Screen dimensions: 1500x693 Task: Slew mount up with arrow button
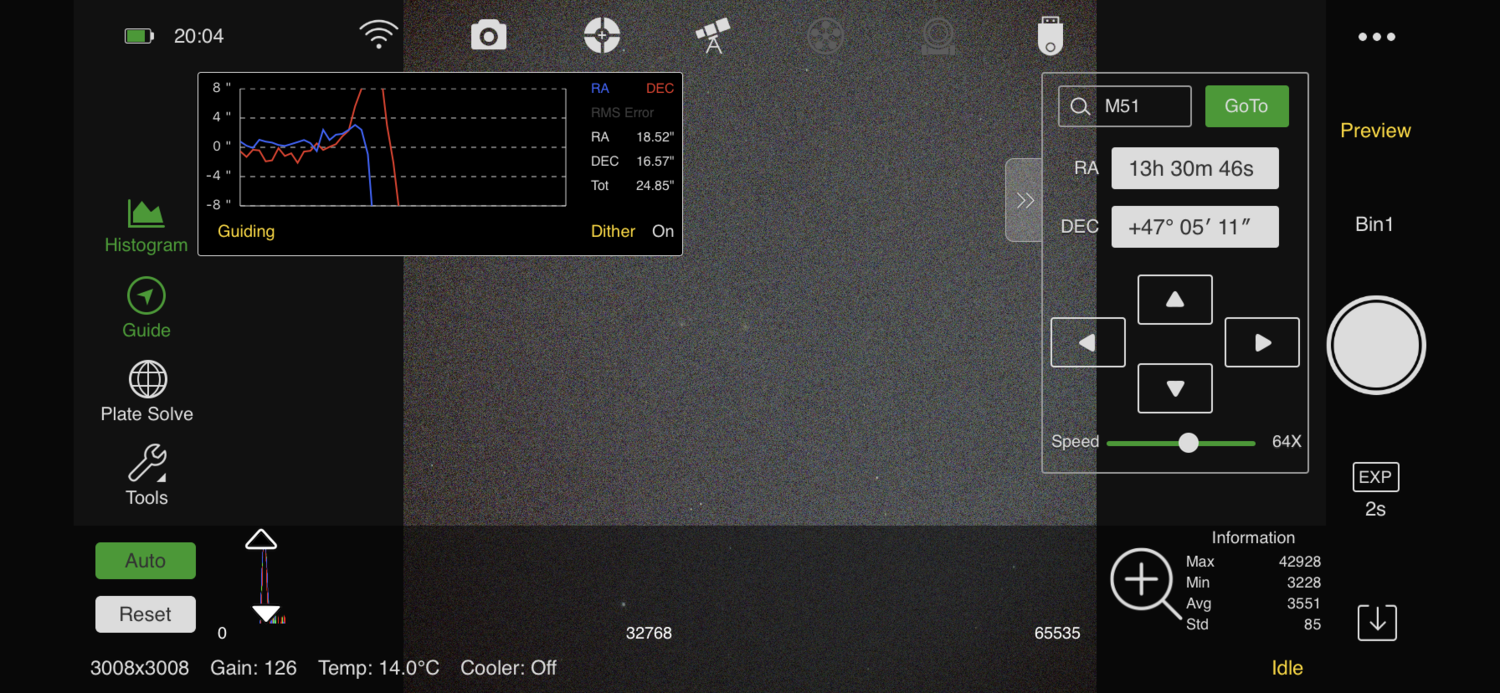1175,299
